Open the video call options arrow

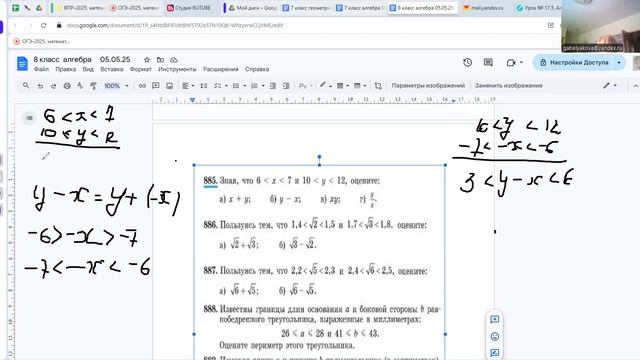point(521,62)
